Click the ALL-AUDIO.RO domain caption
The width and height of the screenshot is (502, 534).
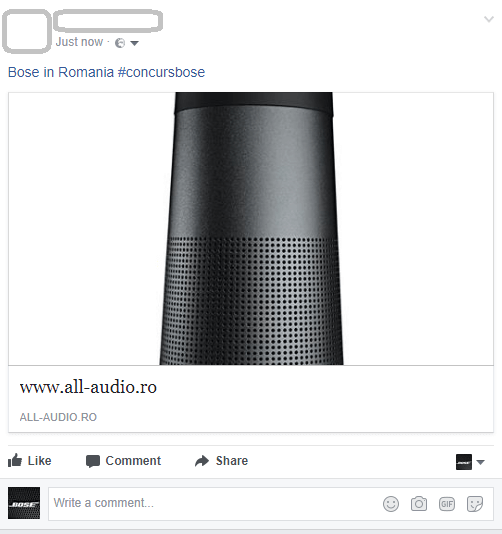(x=58, y=417)
